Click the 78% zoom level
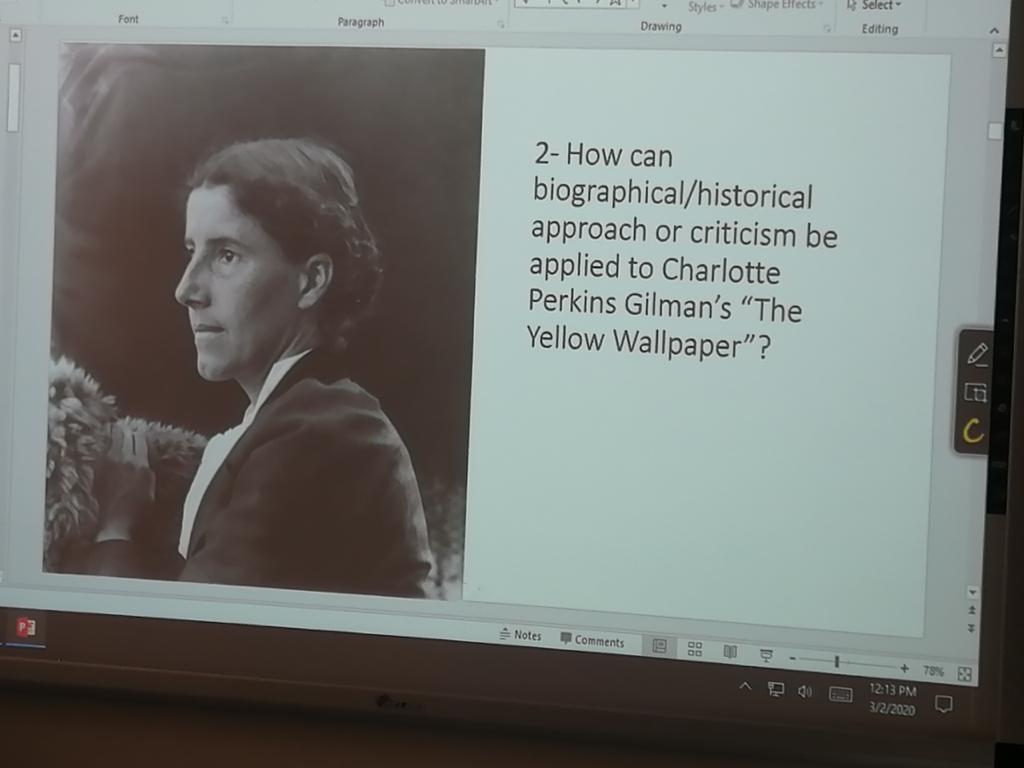Image resolution: width=1024 pixels, height=768 pixels. tap(933, 671)
